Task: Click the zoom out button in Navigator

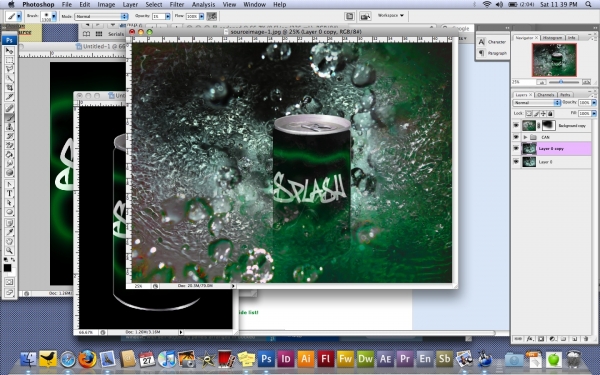Action: 541,82
